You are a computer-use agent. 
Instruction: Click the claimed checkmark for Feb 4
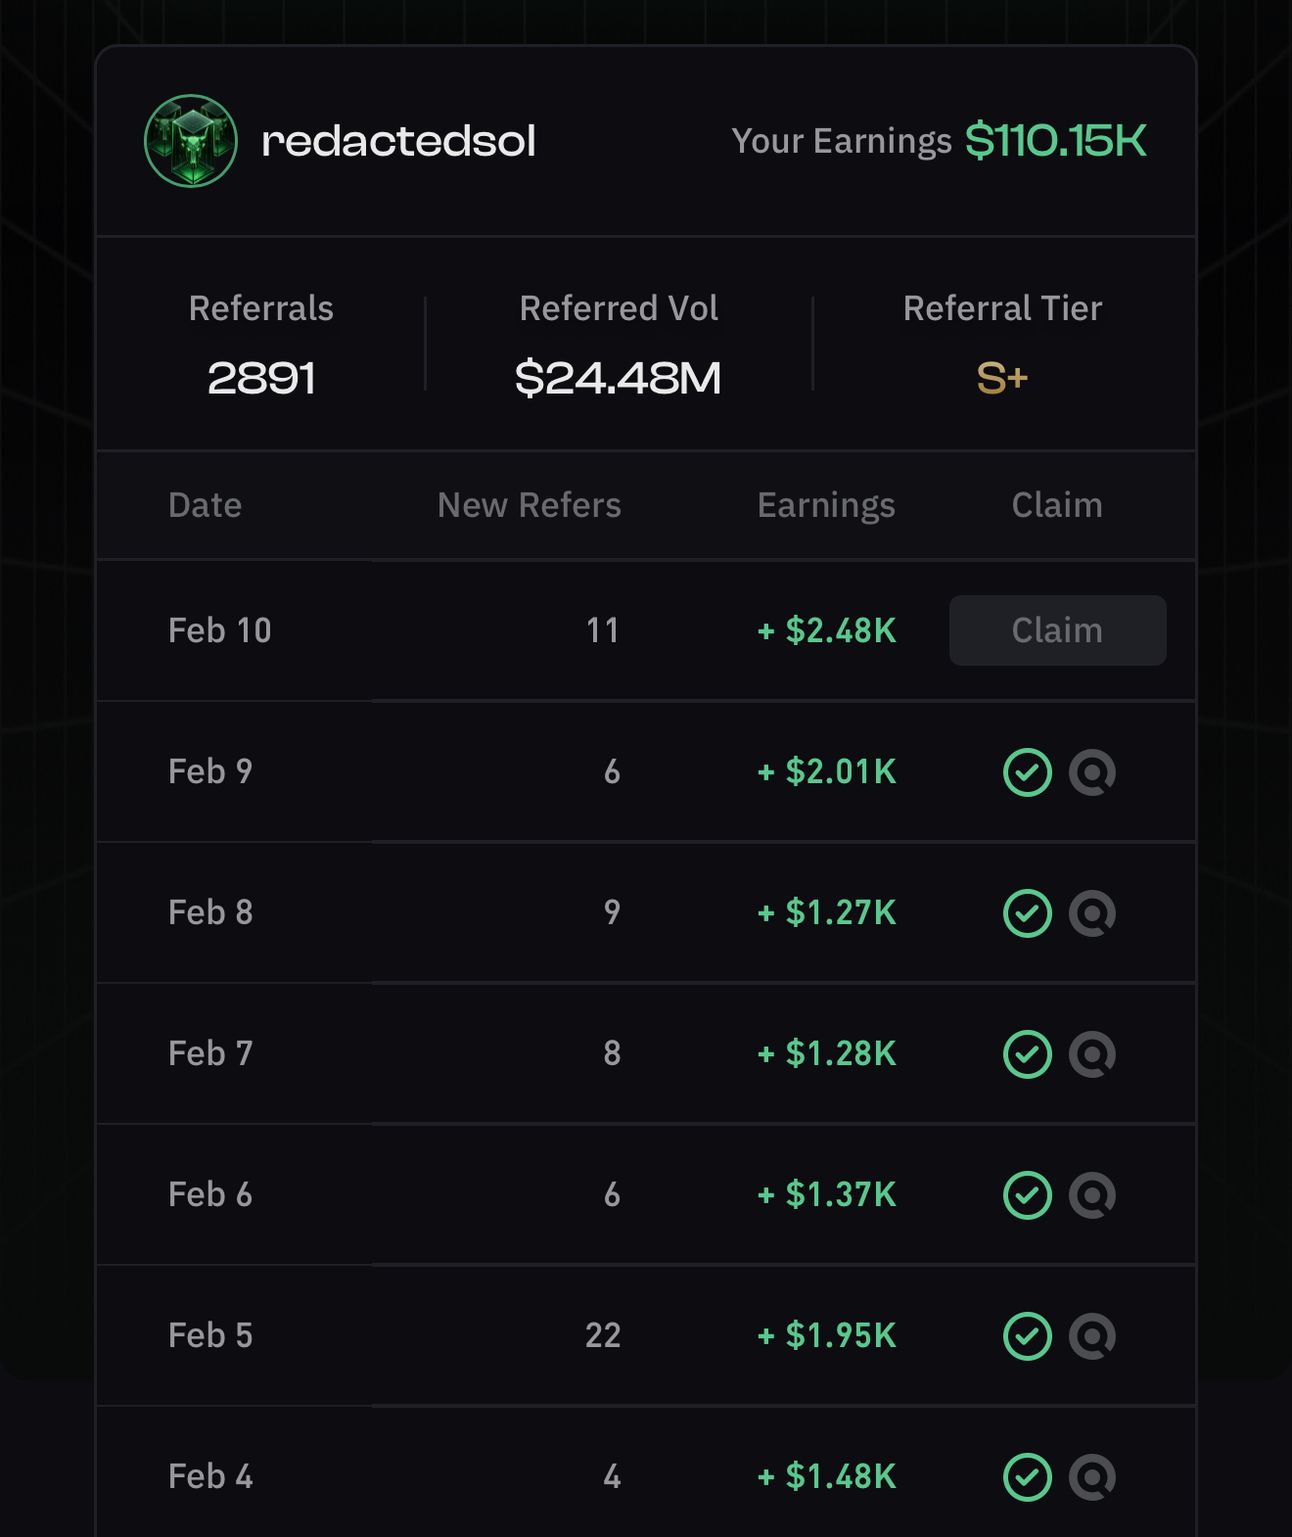1027,1477
